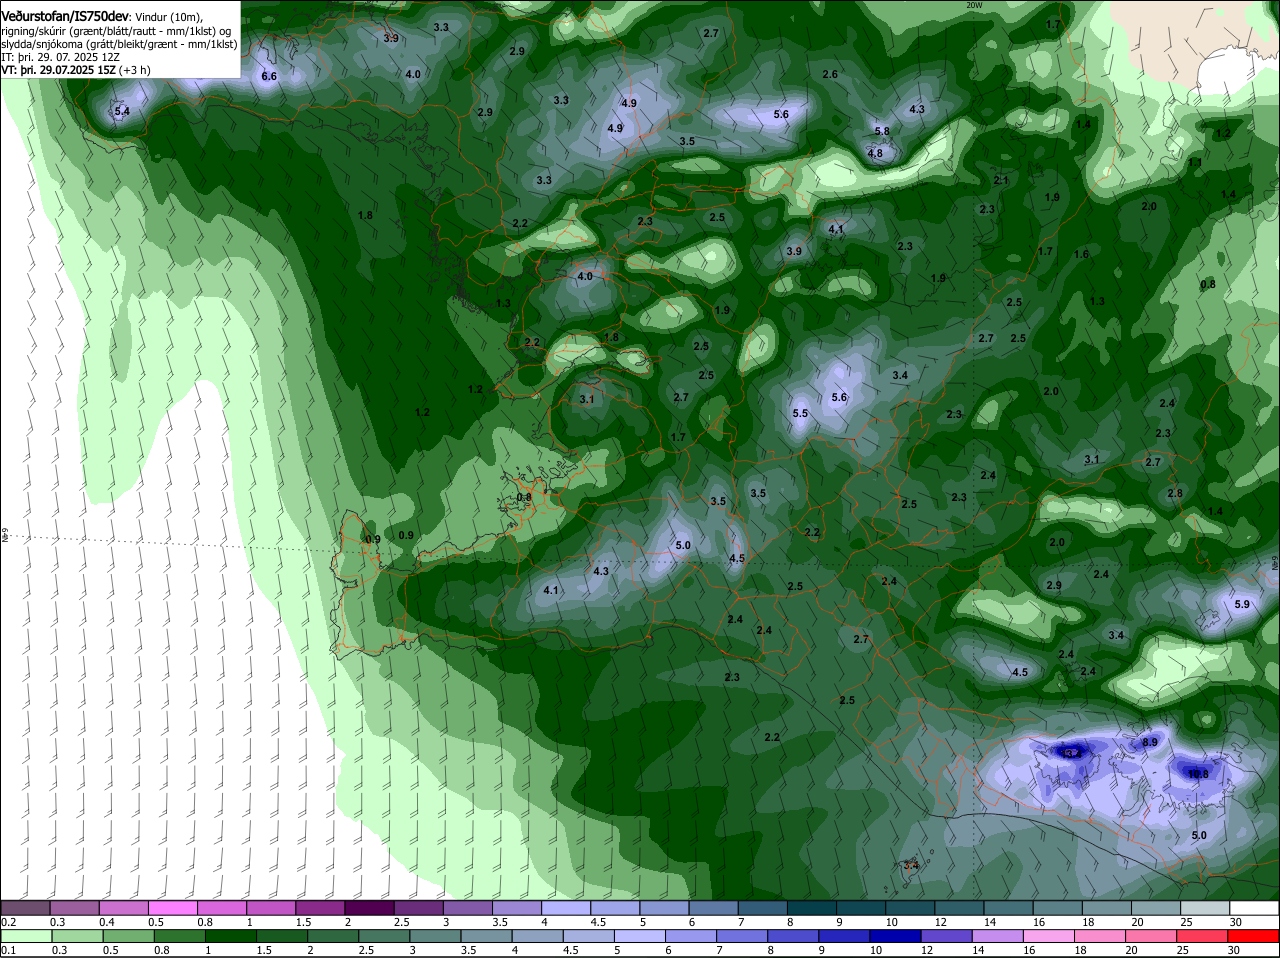
Task: Click the 5.4 precipitation value
Action: click(122, 111)
